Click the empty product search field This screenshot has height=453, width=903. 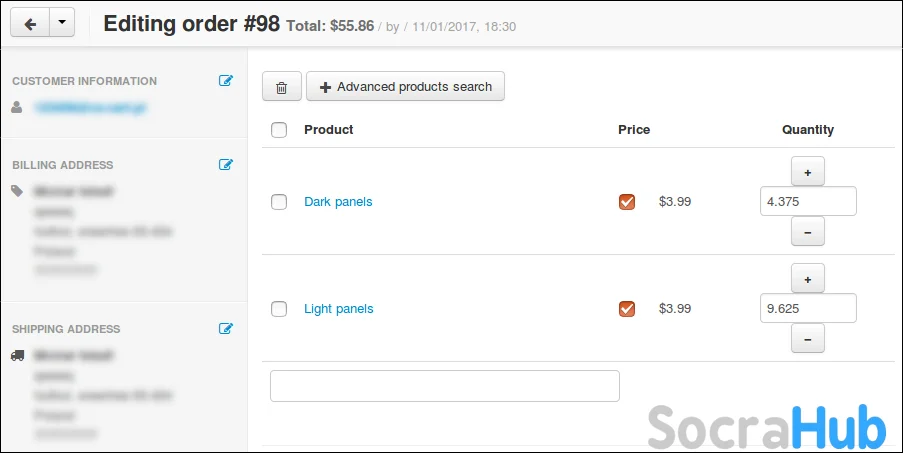(x=444, y=386)
